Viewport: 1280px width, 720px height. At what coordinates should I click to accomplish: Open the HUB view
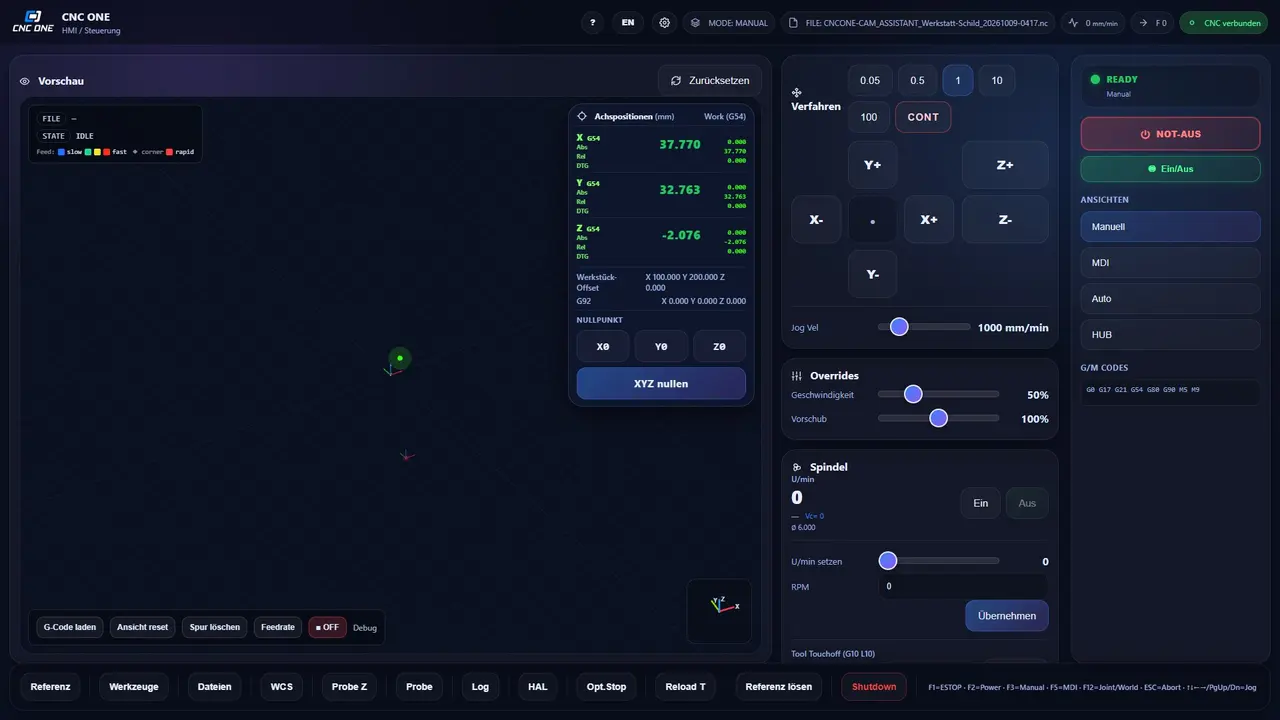[1170, 335]
